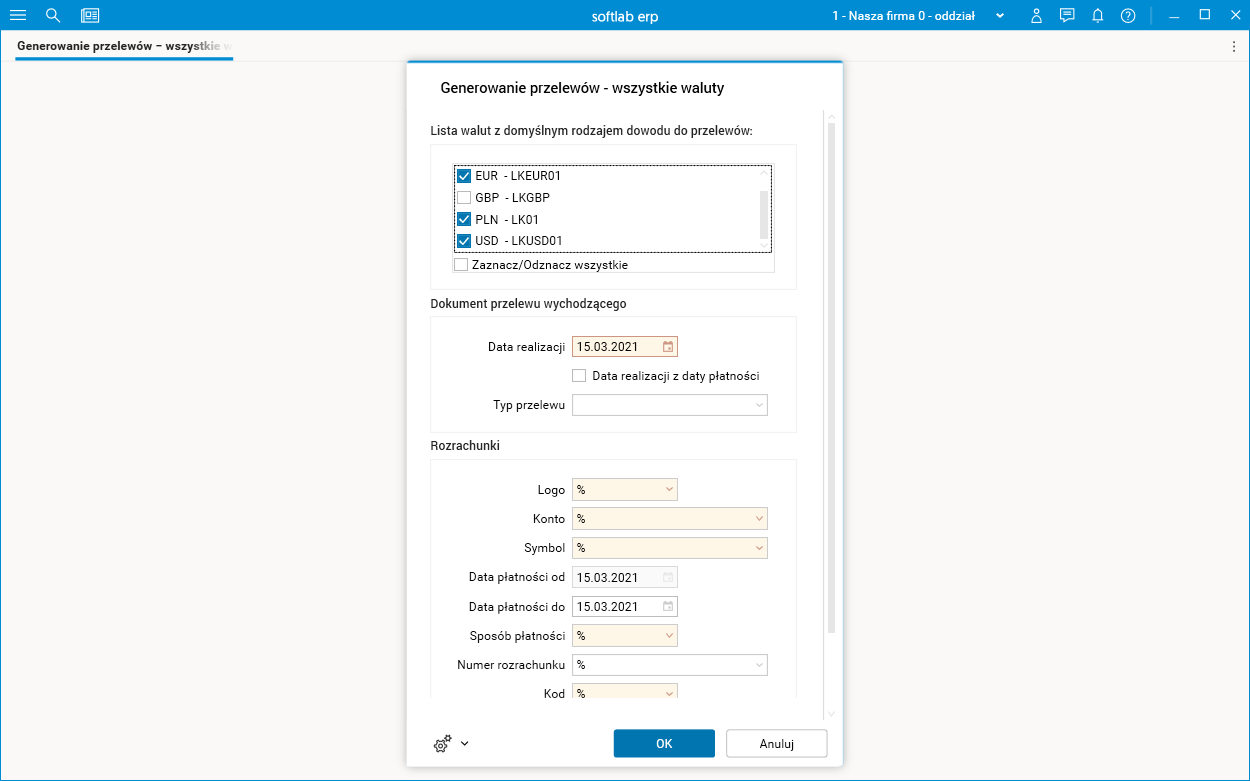Select the Generowanie przelewów tab
This screenshot has width=1250, height=781.
click(124, 46)
